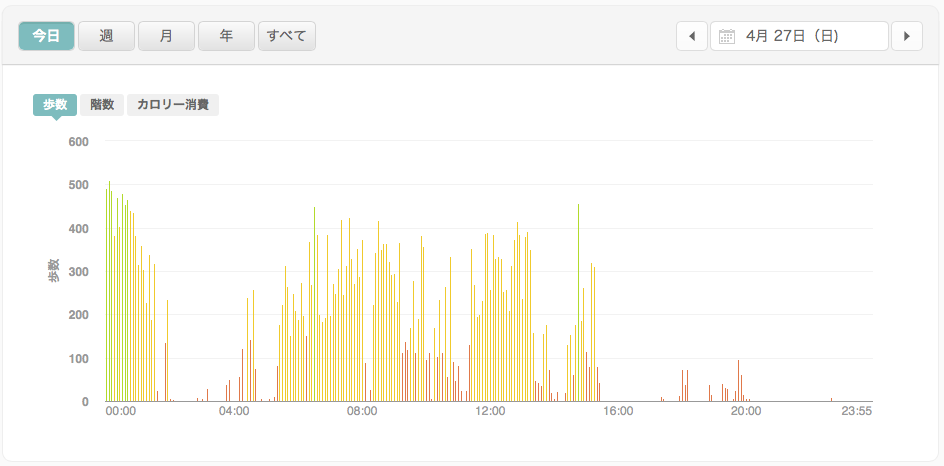Click the 200 y-axis label
This screenshot has width=944, height=466.
tap(78, 315)
